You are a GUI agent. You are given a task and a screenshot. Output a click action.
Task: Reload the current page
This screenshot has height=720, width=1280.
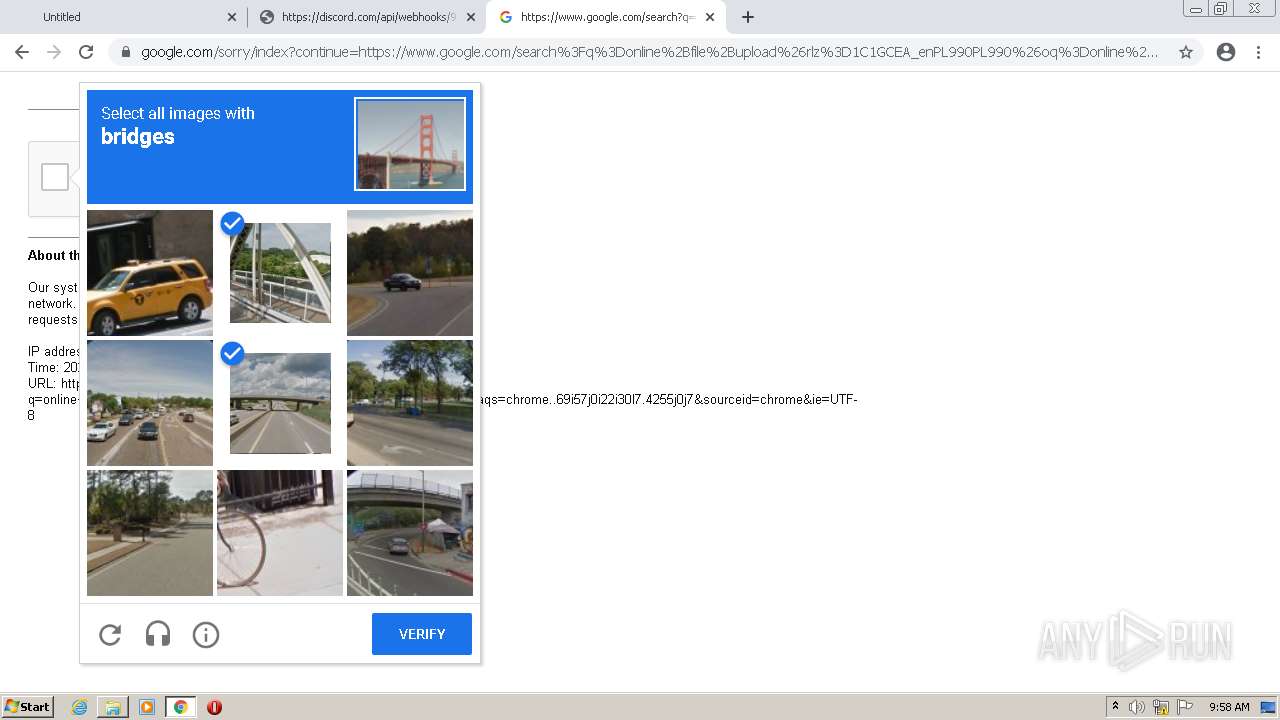tap(86, 52)
